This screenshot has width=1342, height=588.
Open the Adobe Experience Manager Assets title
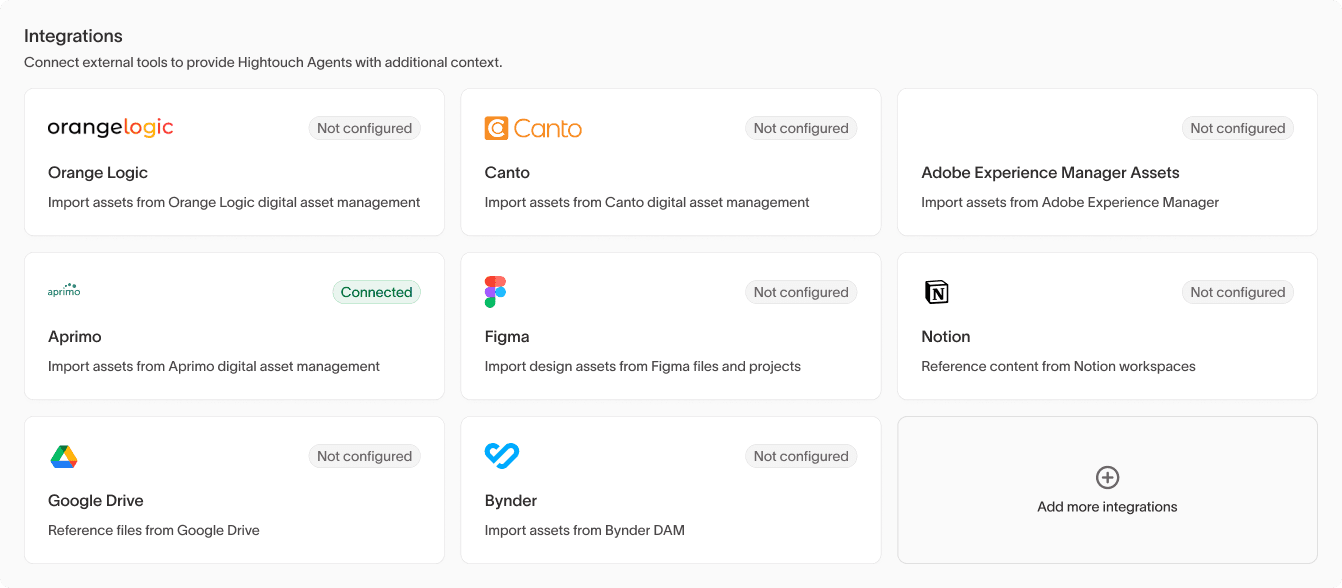click(1050, 173)
